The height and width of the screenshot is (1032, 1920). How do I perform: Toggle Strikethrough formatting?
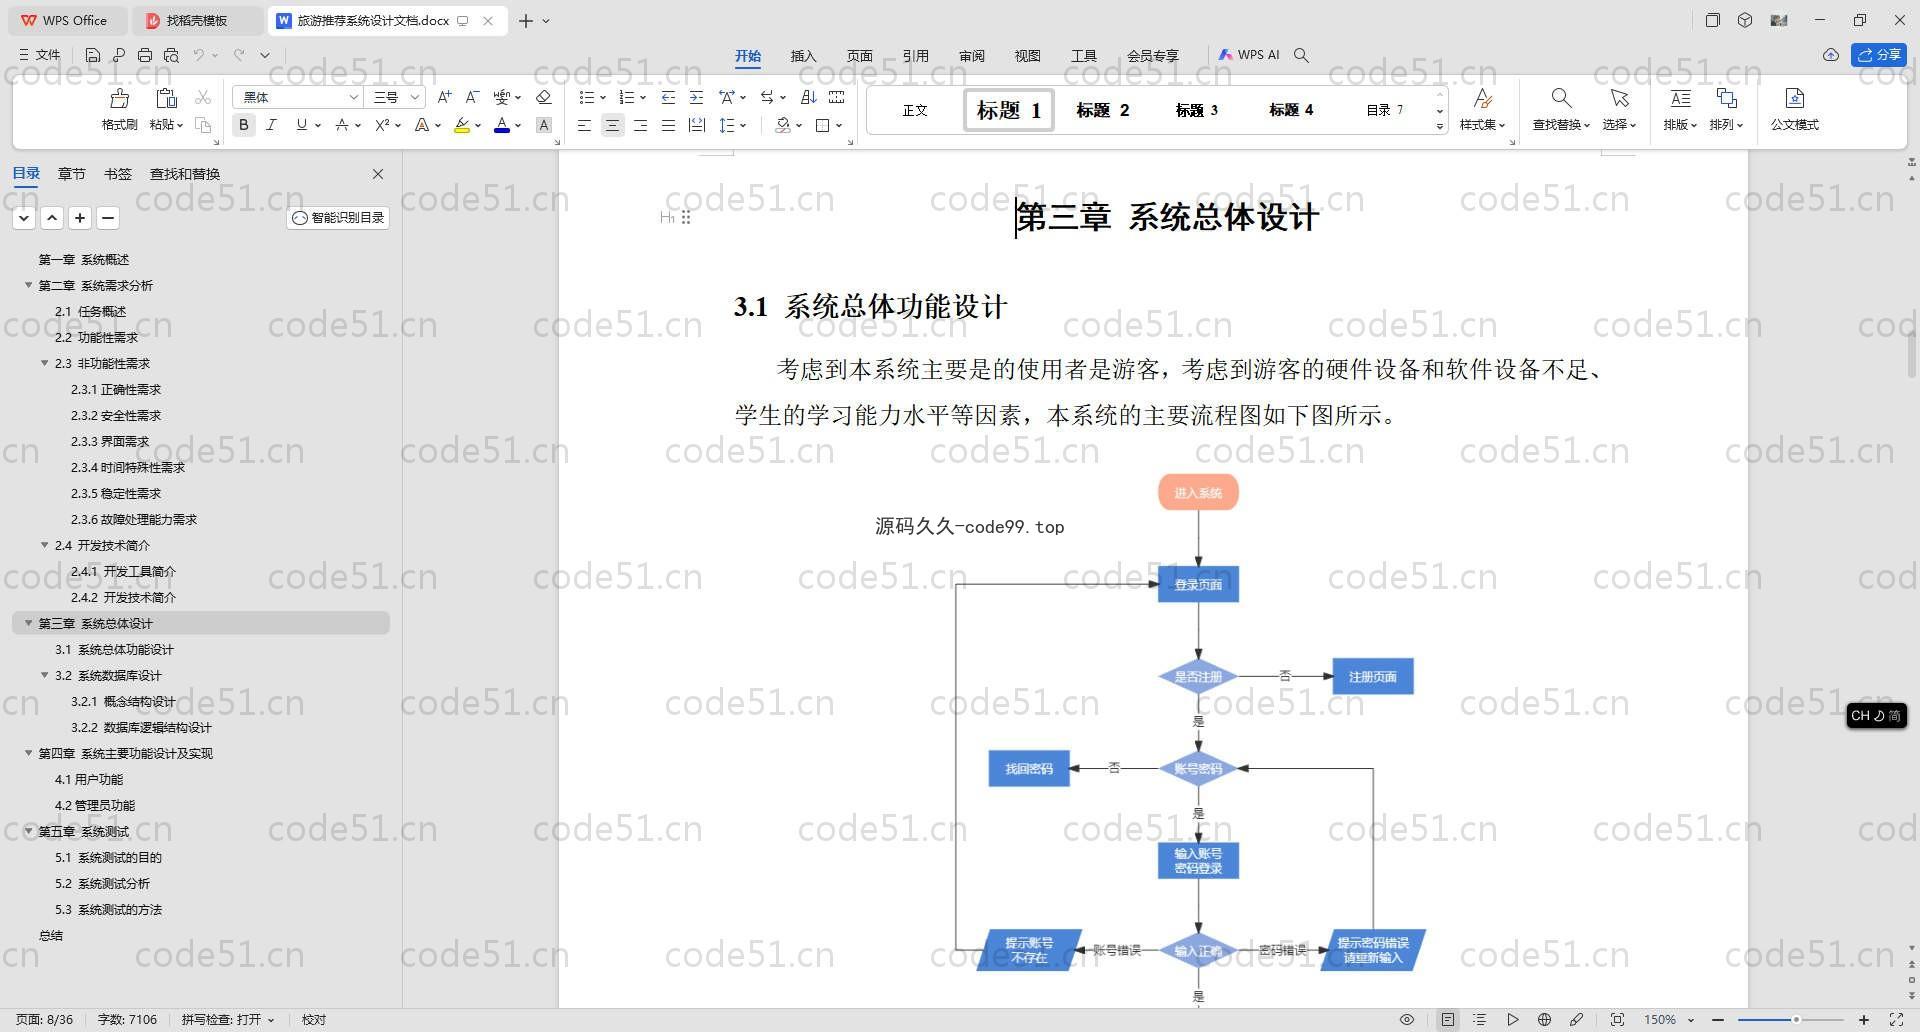coord(342,125)
